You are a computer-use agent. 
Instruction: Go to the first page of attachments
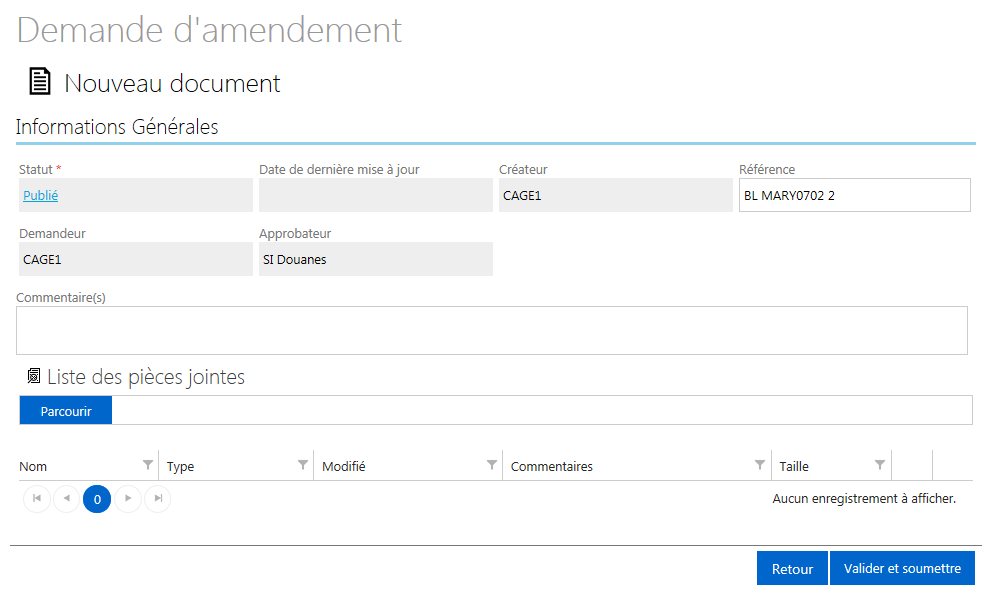pyautogui.click(x=37, y=498)
